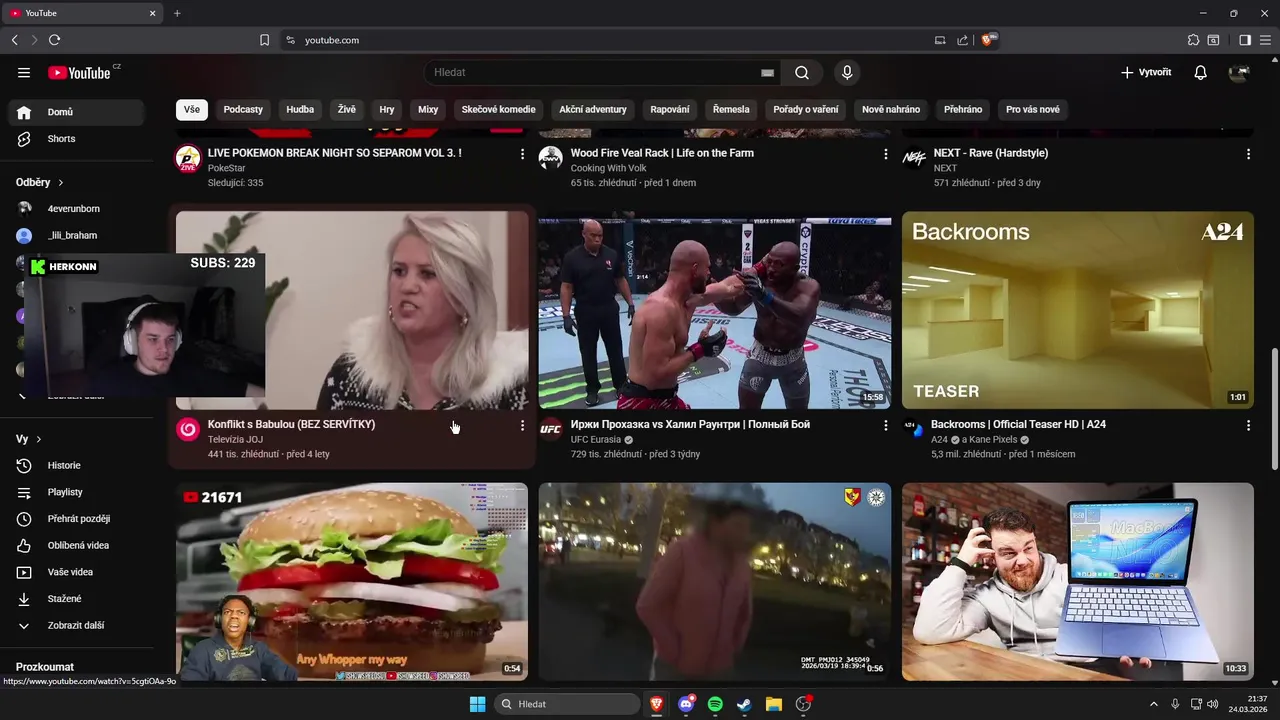Select the Rapování filter chip
The width and height of the screenshot is (1280, 720).
tap(670, 109)
